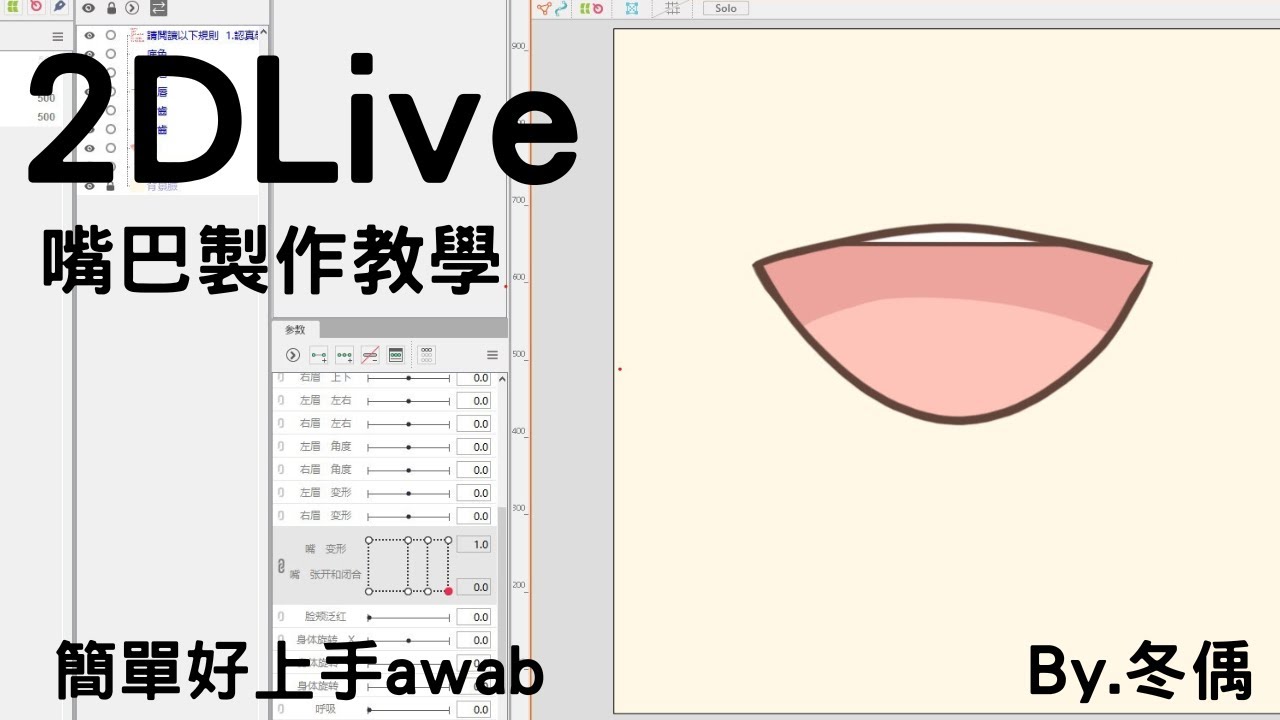Click the up arrow of the 参数 scrollbar
The image size is (1280, 720).
[x=502, y=378]
